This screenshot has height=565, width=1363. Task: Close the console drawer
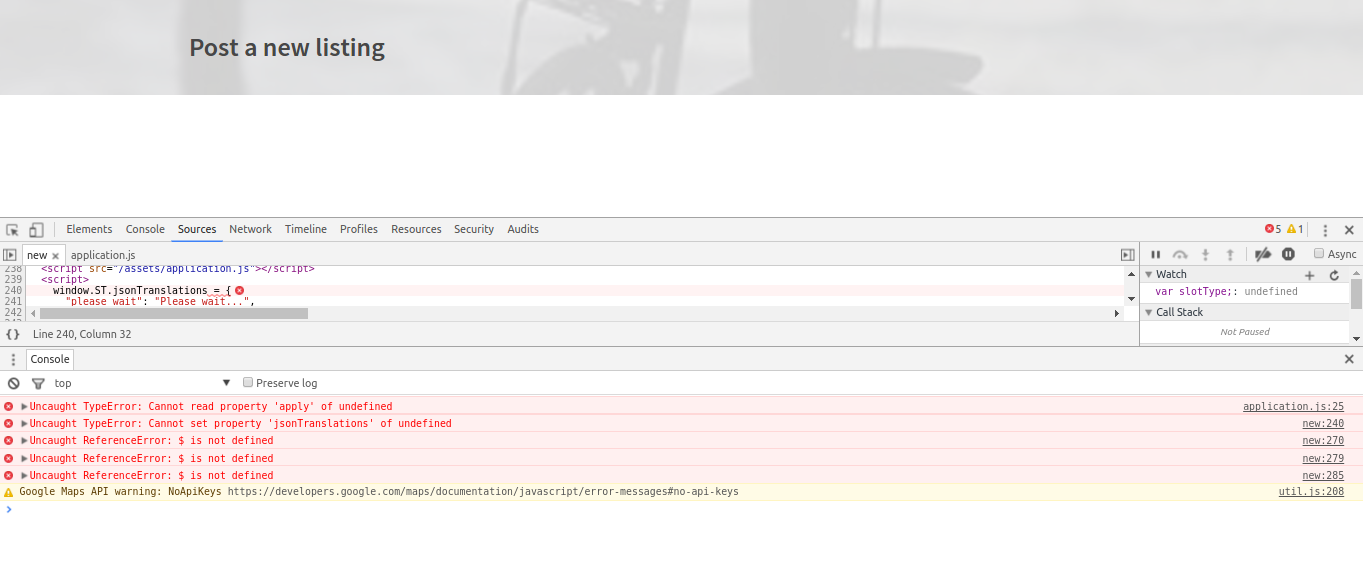click(x=1349, y=359)
